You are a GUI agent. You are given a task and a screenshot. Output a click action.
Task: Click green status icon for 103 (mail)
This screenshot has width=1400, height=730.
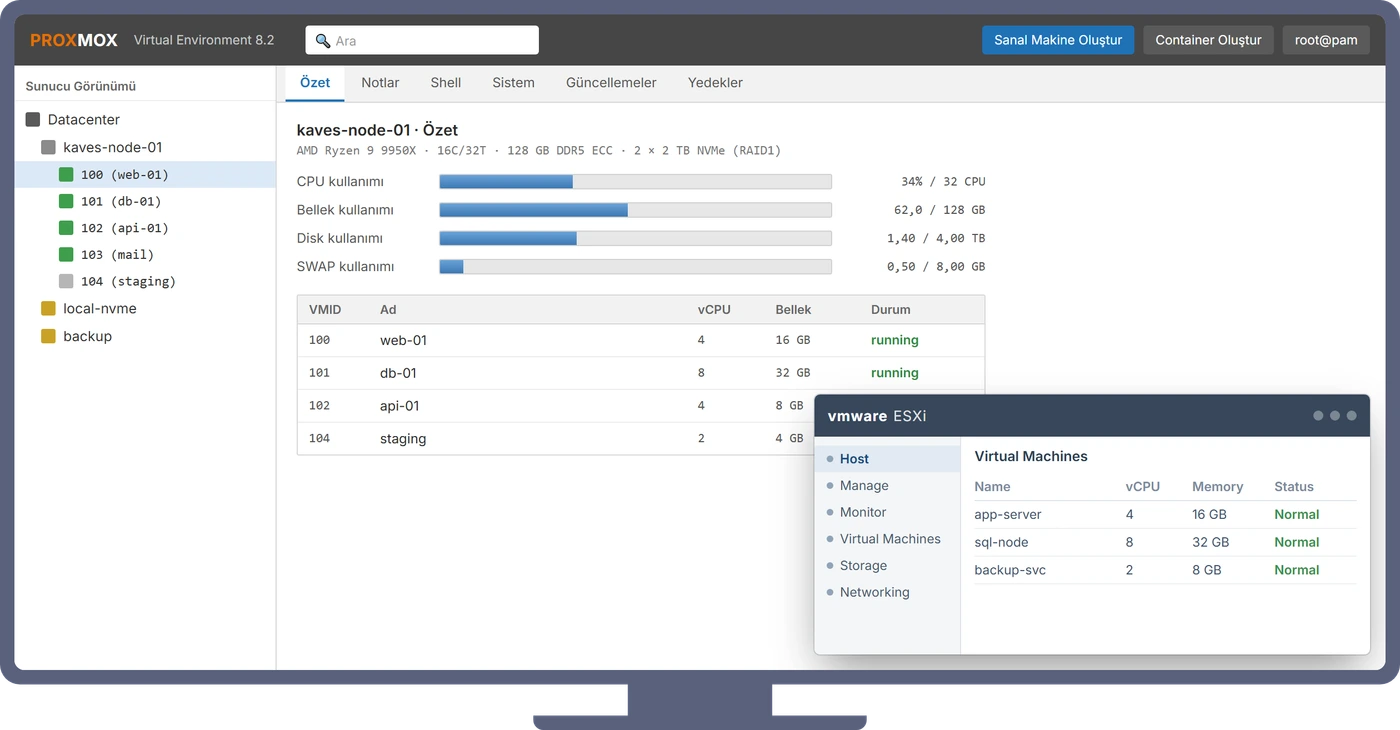(66, 254)
